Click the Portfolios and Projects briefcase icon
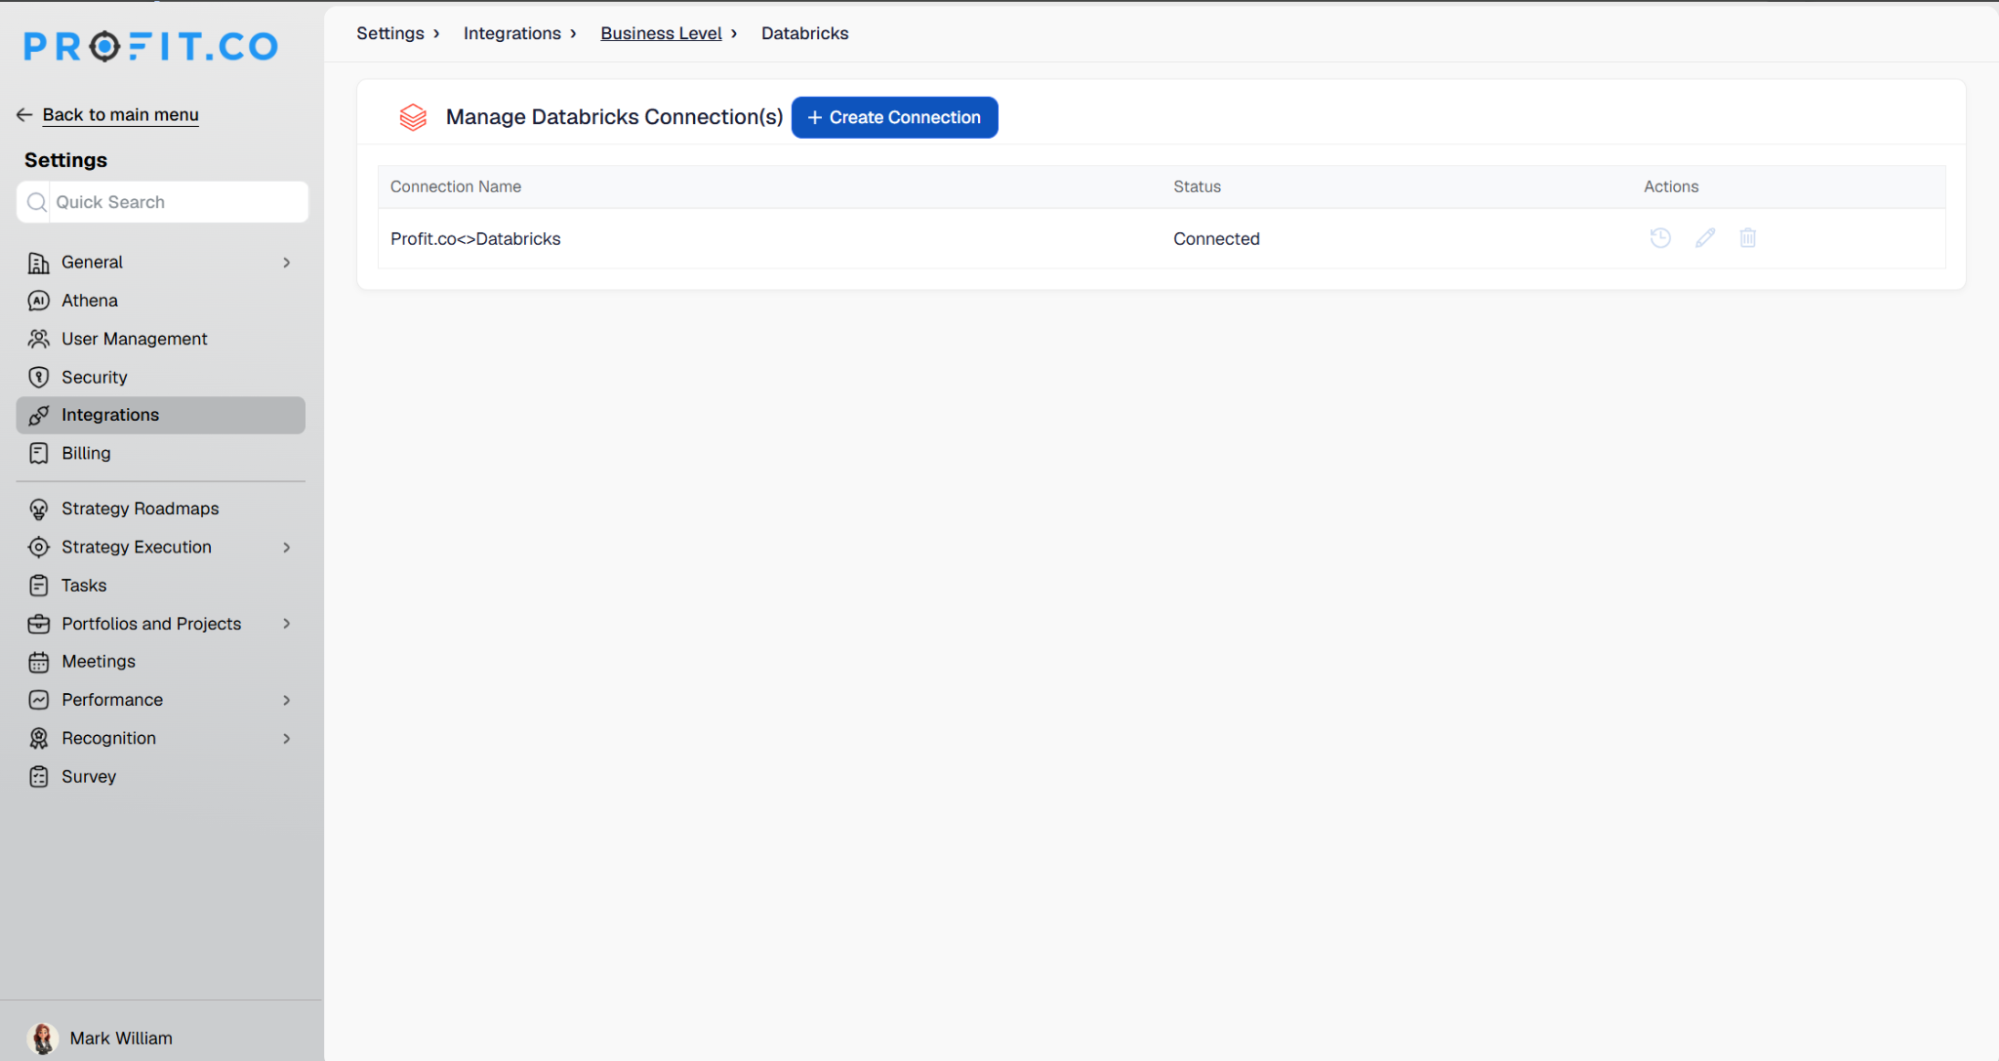Viewport: 1999px width, 1061px height. tap(39, 624)
